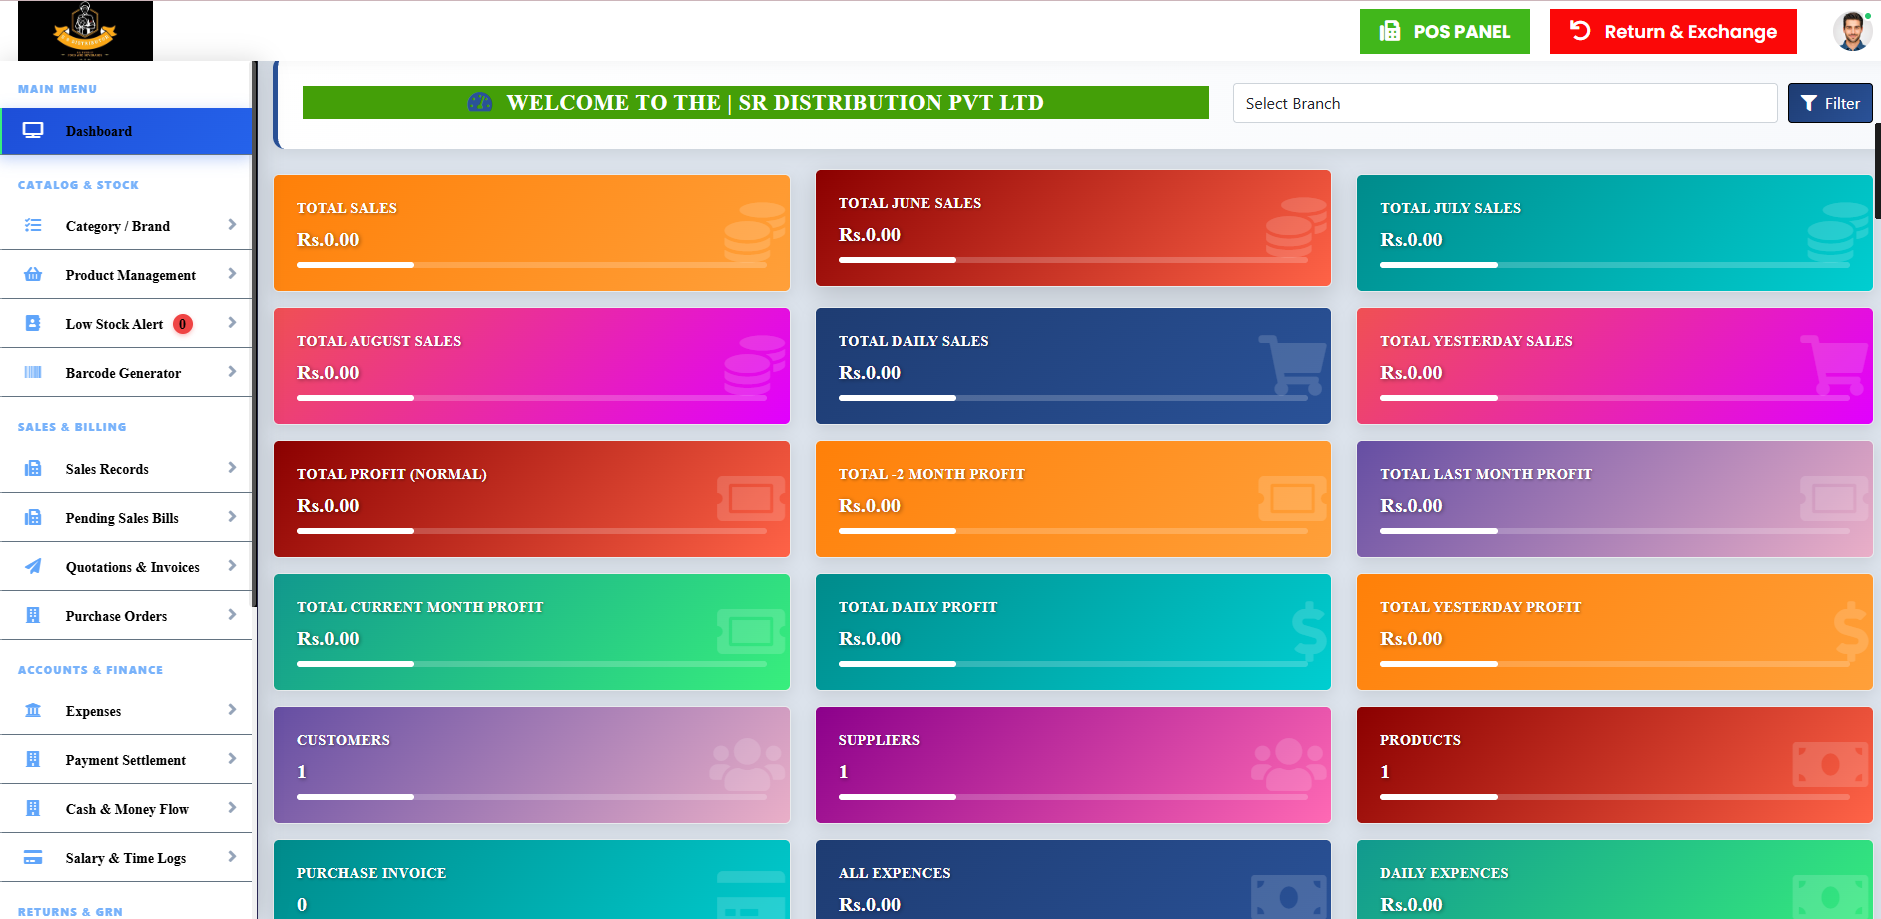
Task: Click the coins icon on Total Sales card
Action: (x=755, y=233)
